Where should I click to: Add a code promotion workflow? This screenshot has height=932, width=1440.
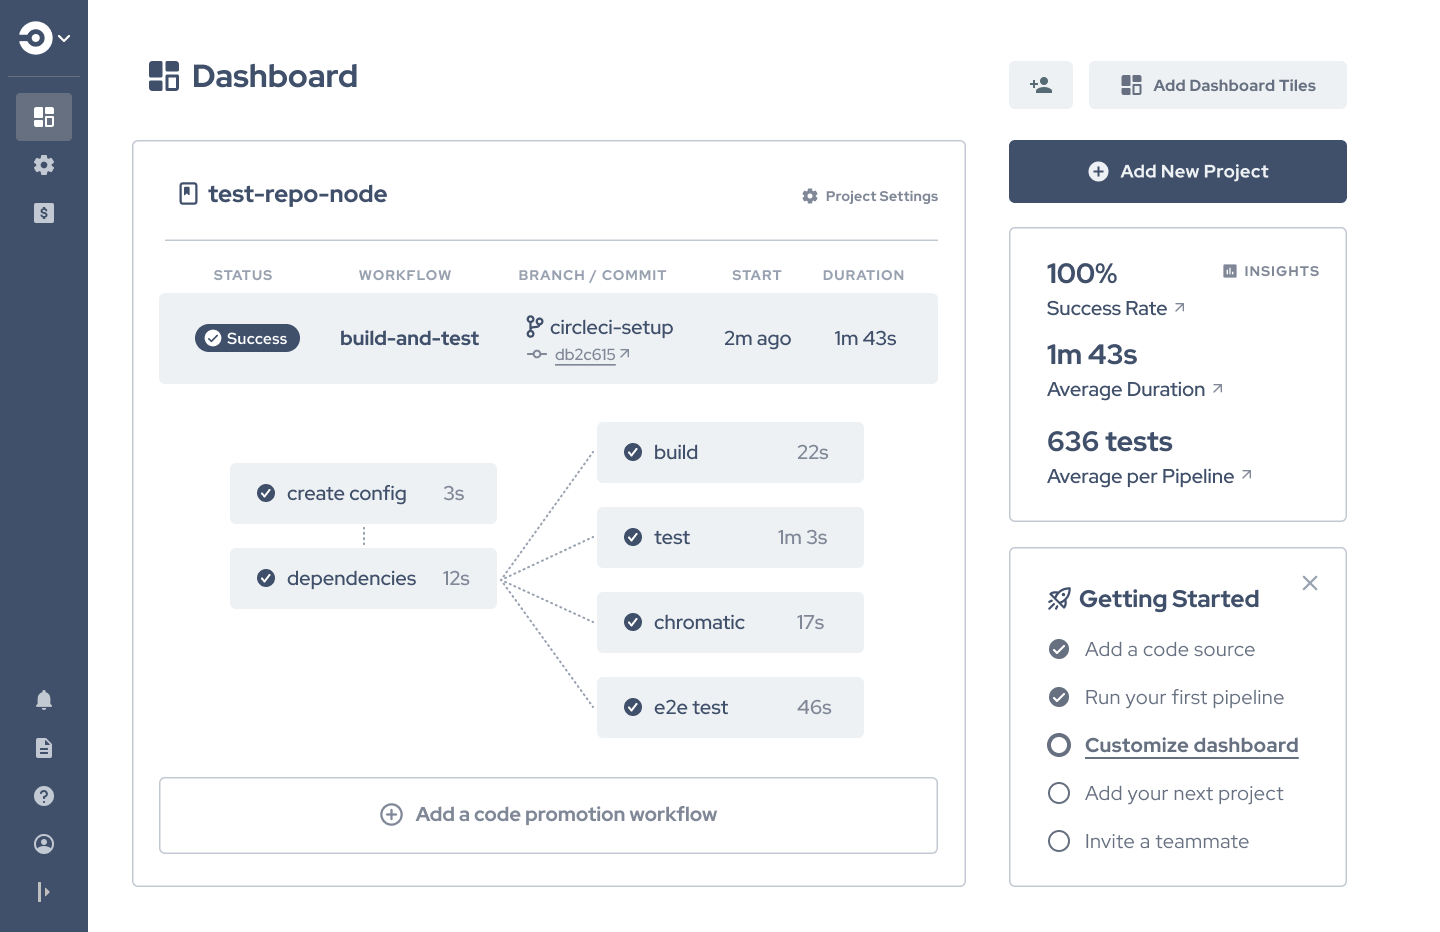coord(548,815)
